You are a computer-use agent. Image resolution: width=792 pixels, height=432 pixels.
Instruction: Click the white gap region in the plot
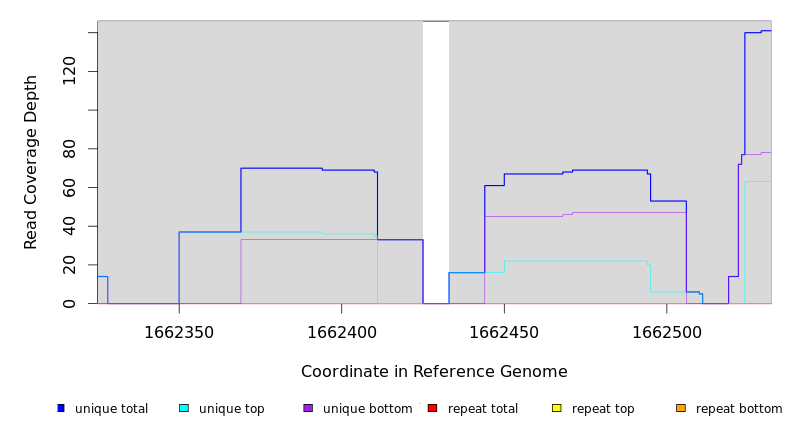[436, 160]
